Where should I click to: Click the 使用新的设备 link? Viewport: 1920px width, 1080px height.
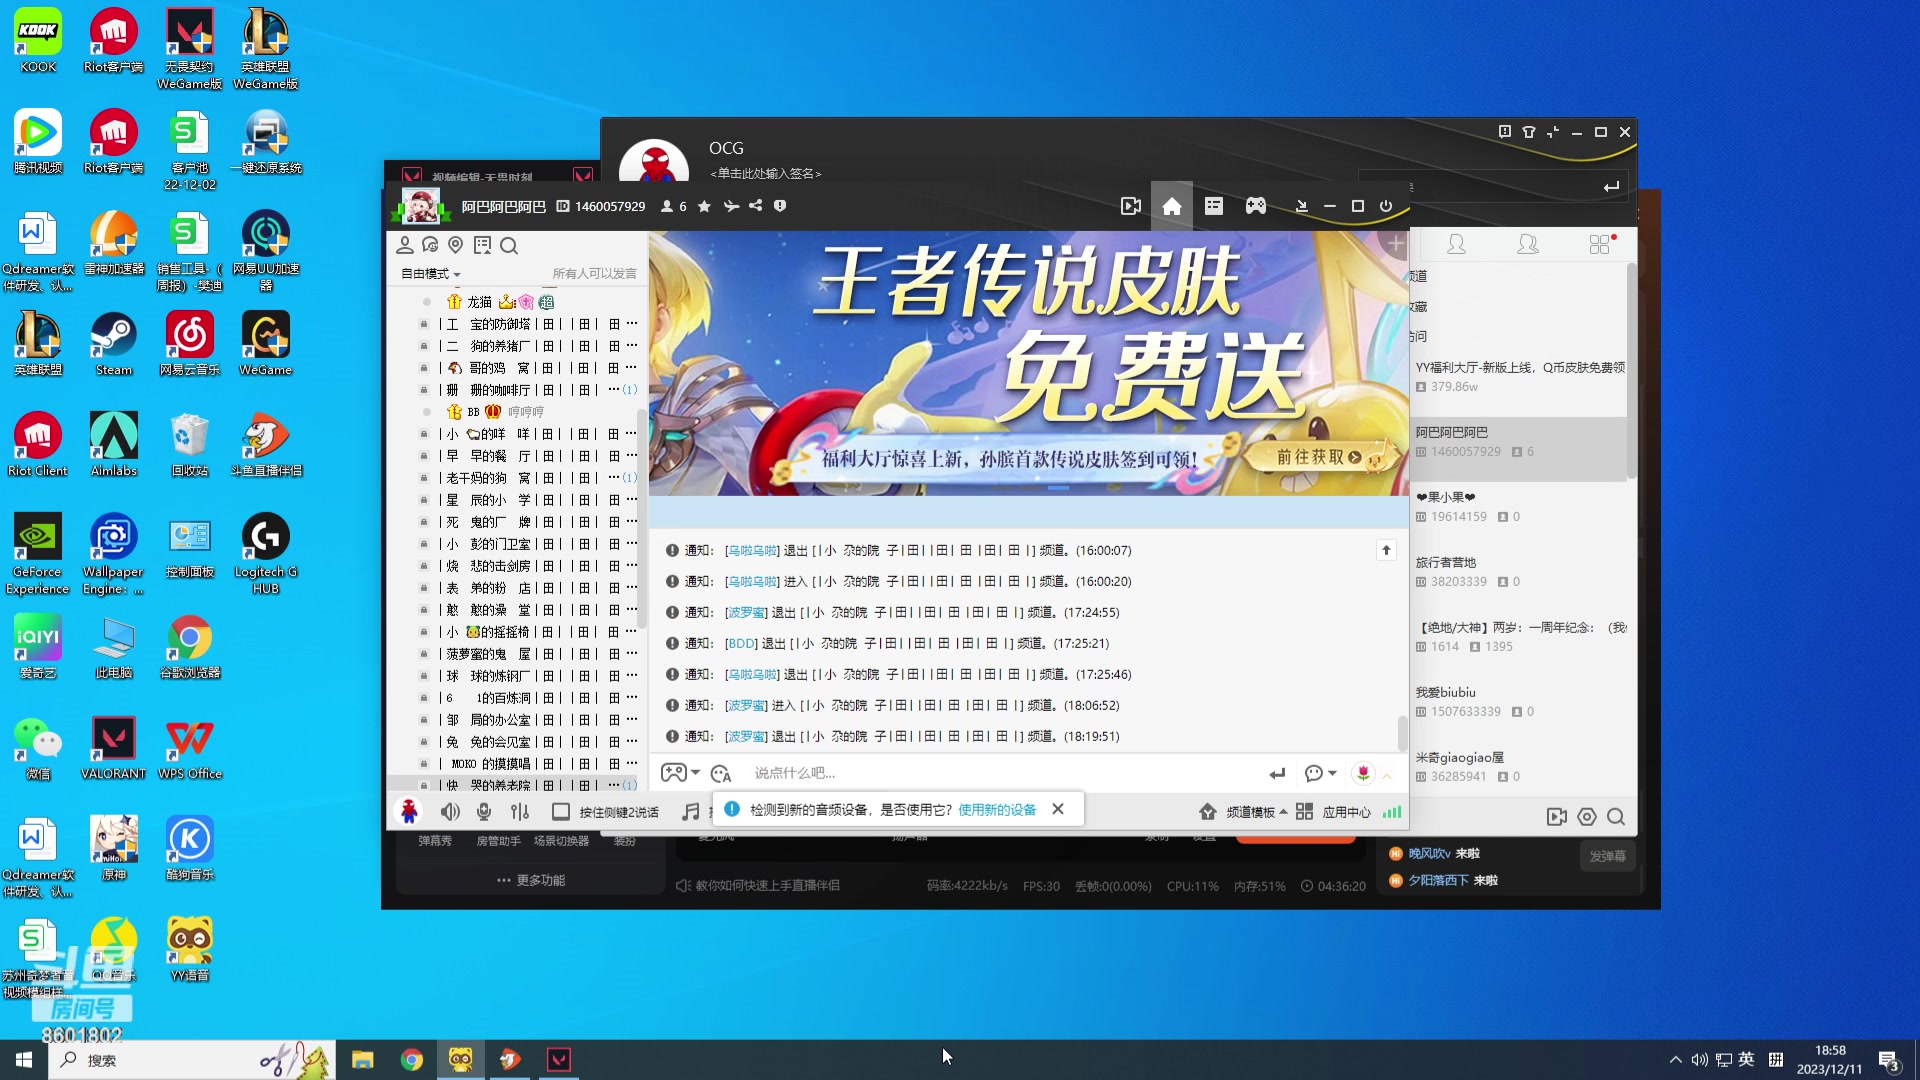[x=997, y=810]
